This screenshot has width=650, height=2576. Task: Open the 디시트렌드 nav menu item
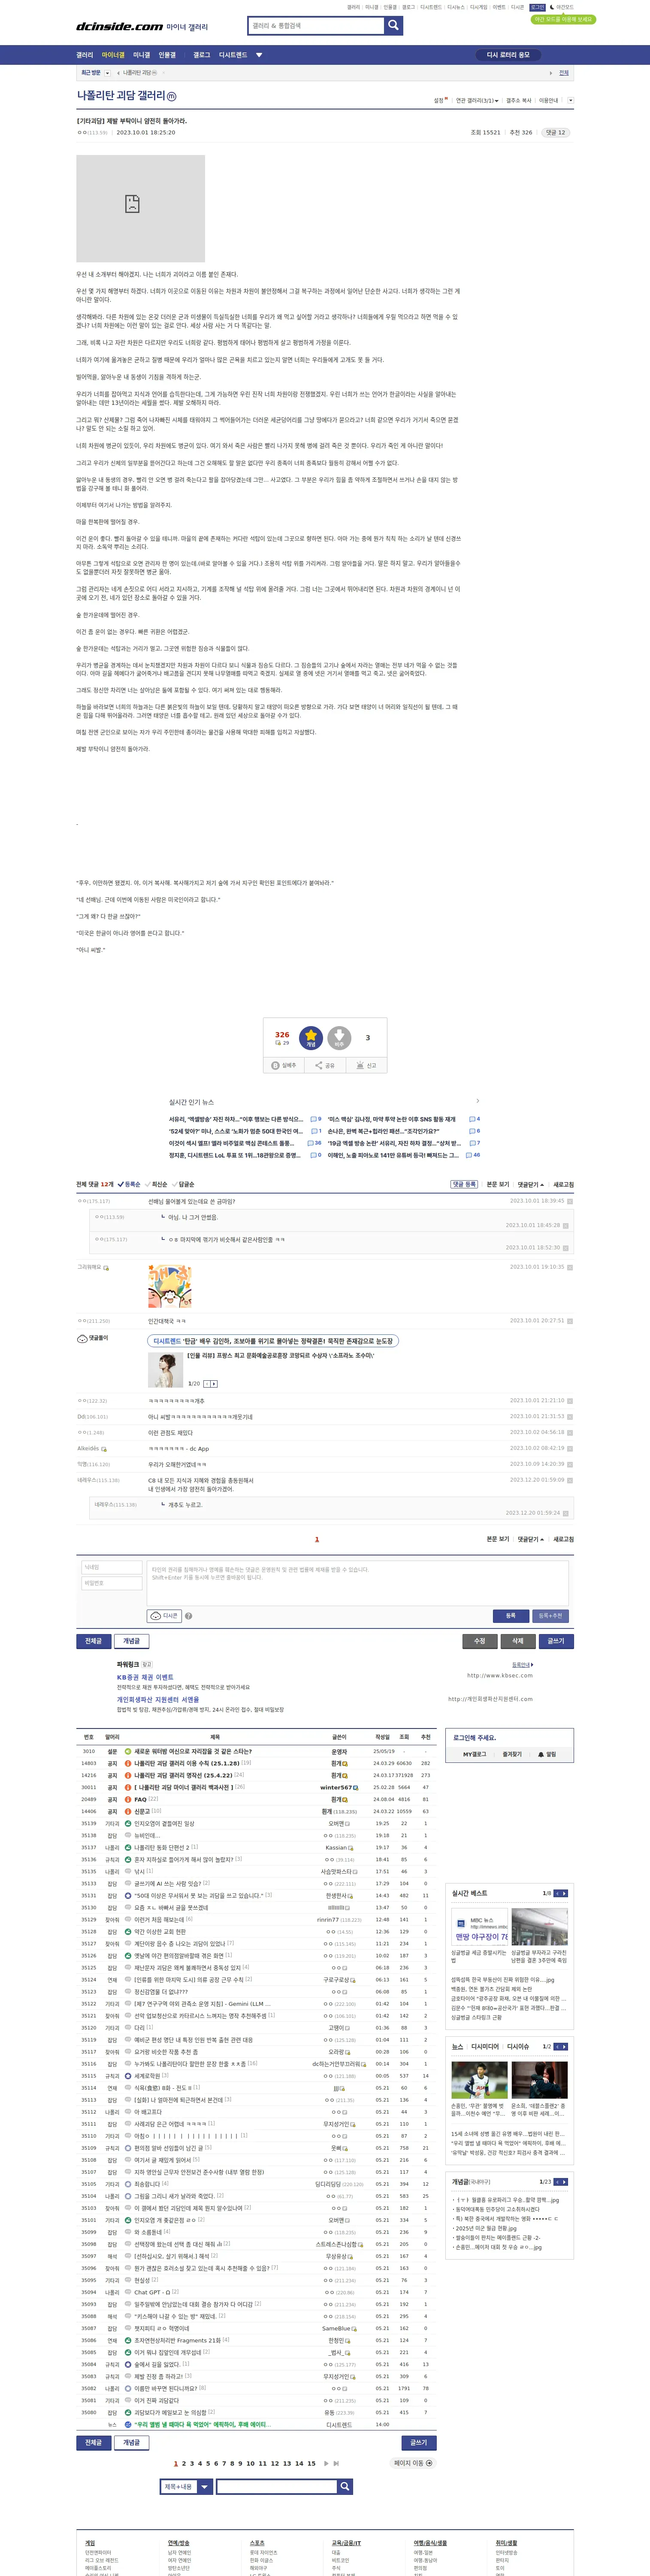pos(233,55)
